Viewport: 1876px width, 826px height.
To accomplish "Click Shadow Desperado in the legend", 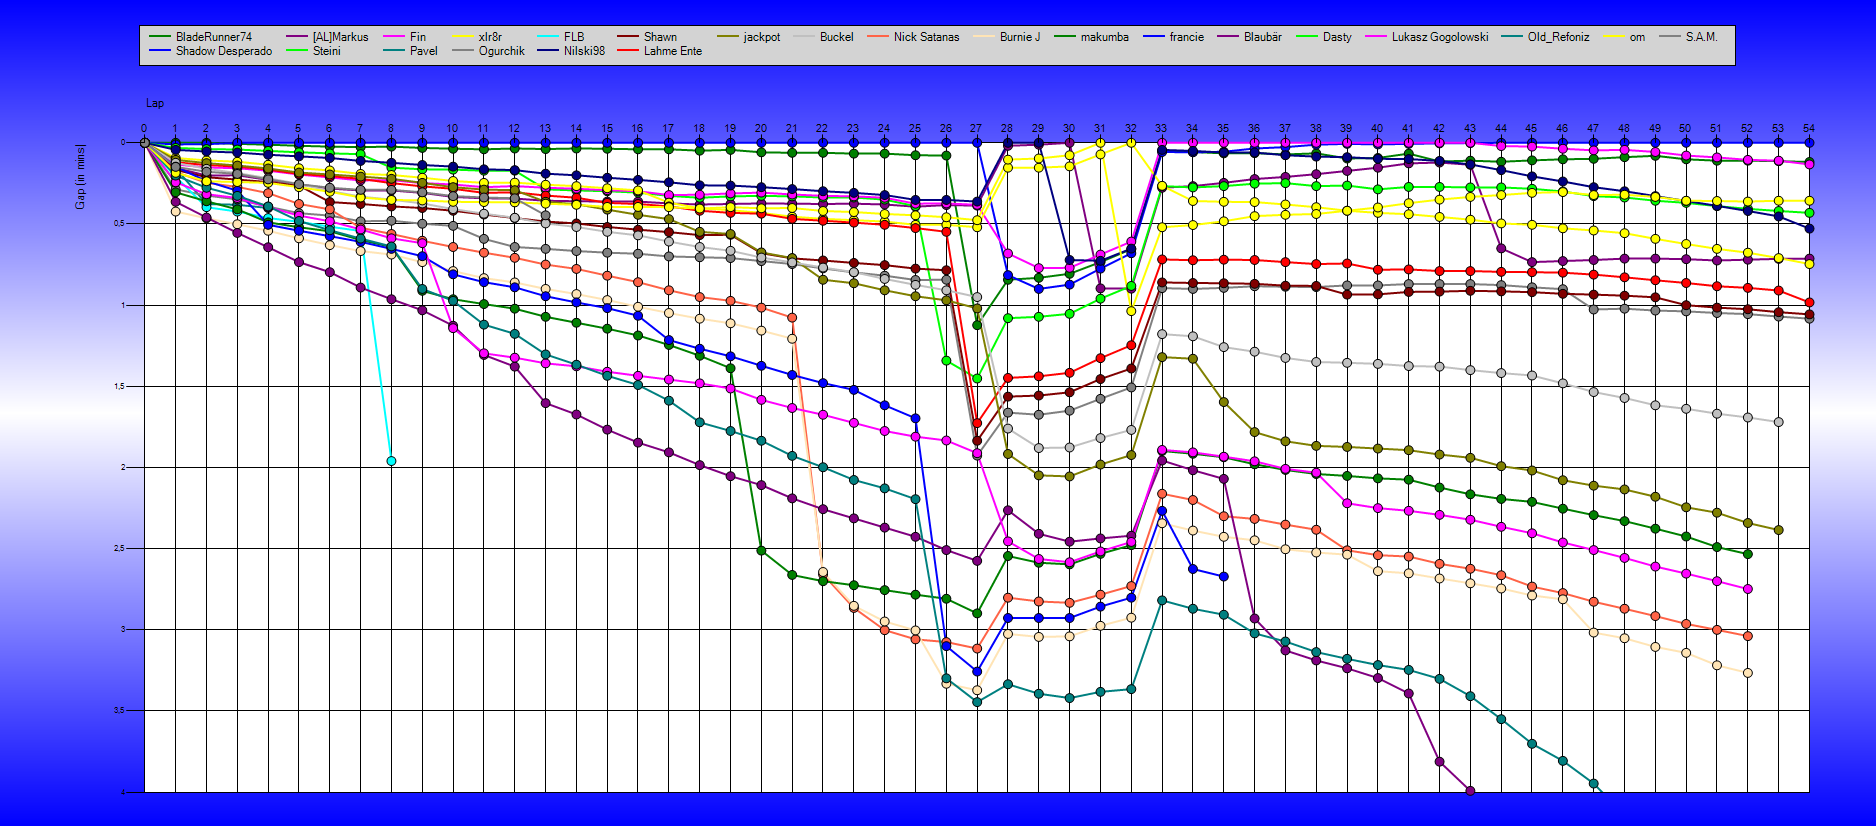I will click(x=224, y=51).
